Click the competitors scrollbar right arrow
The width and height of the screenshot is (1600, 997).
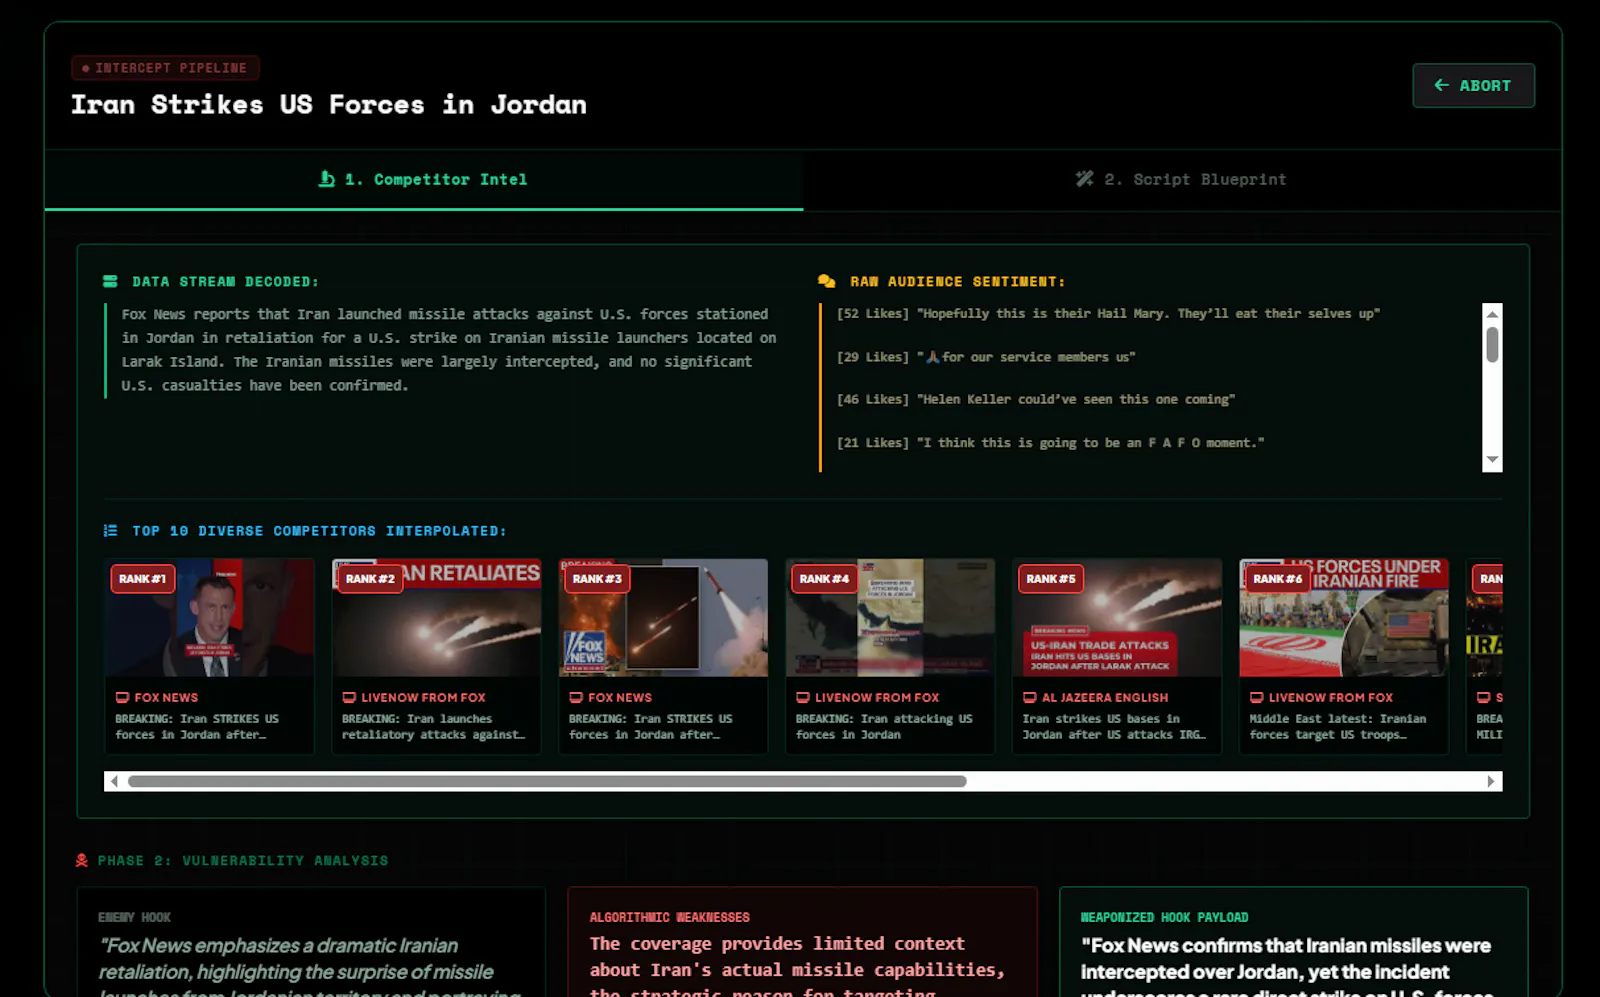(1491, 782)
